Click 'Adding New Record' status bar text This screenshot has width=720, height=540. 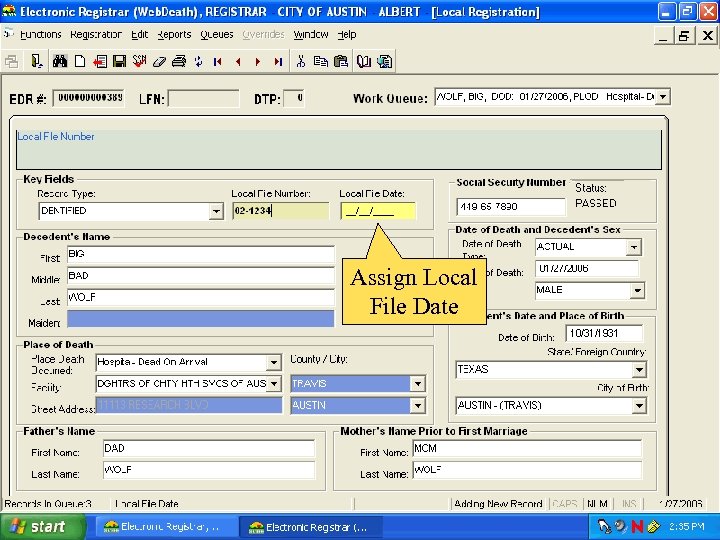pos(498,504)
